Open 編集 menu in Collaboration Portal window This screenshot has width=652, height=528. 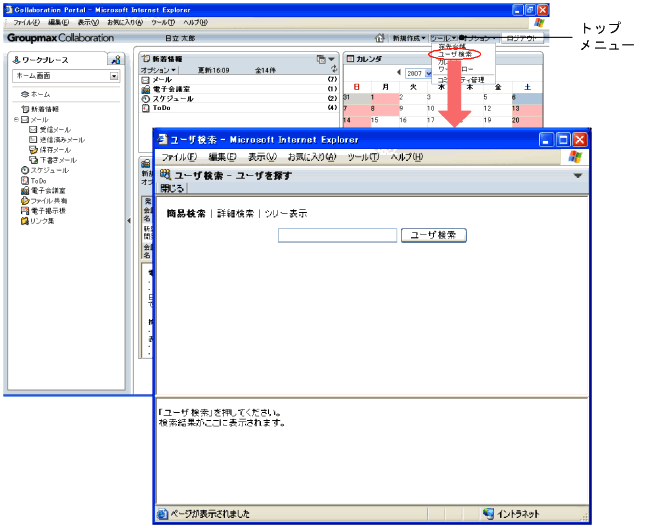(59, 22)
